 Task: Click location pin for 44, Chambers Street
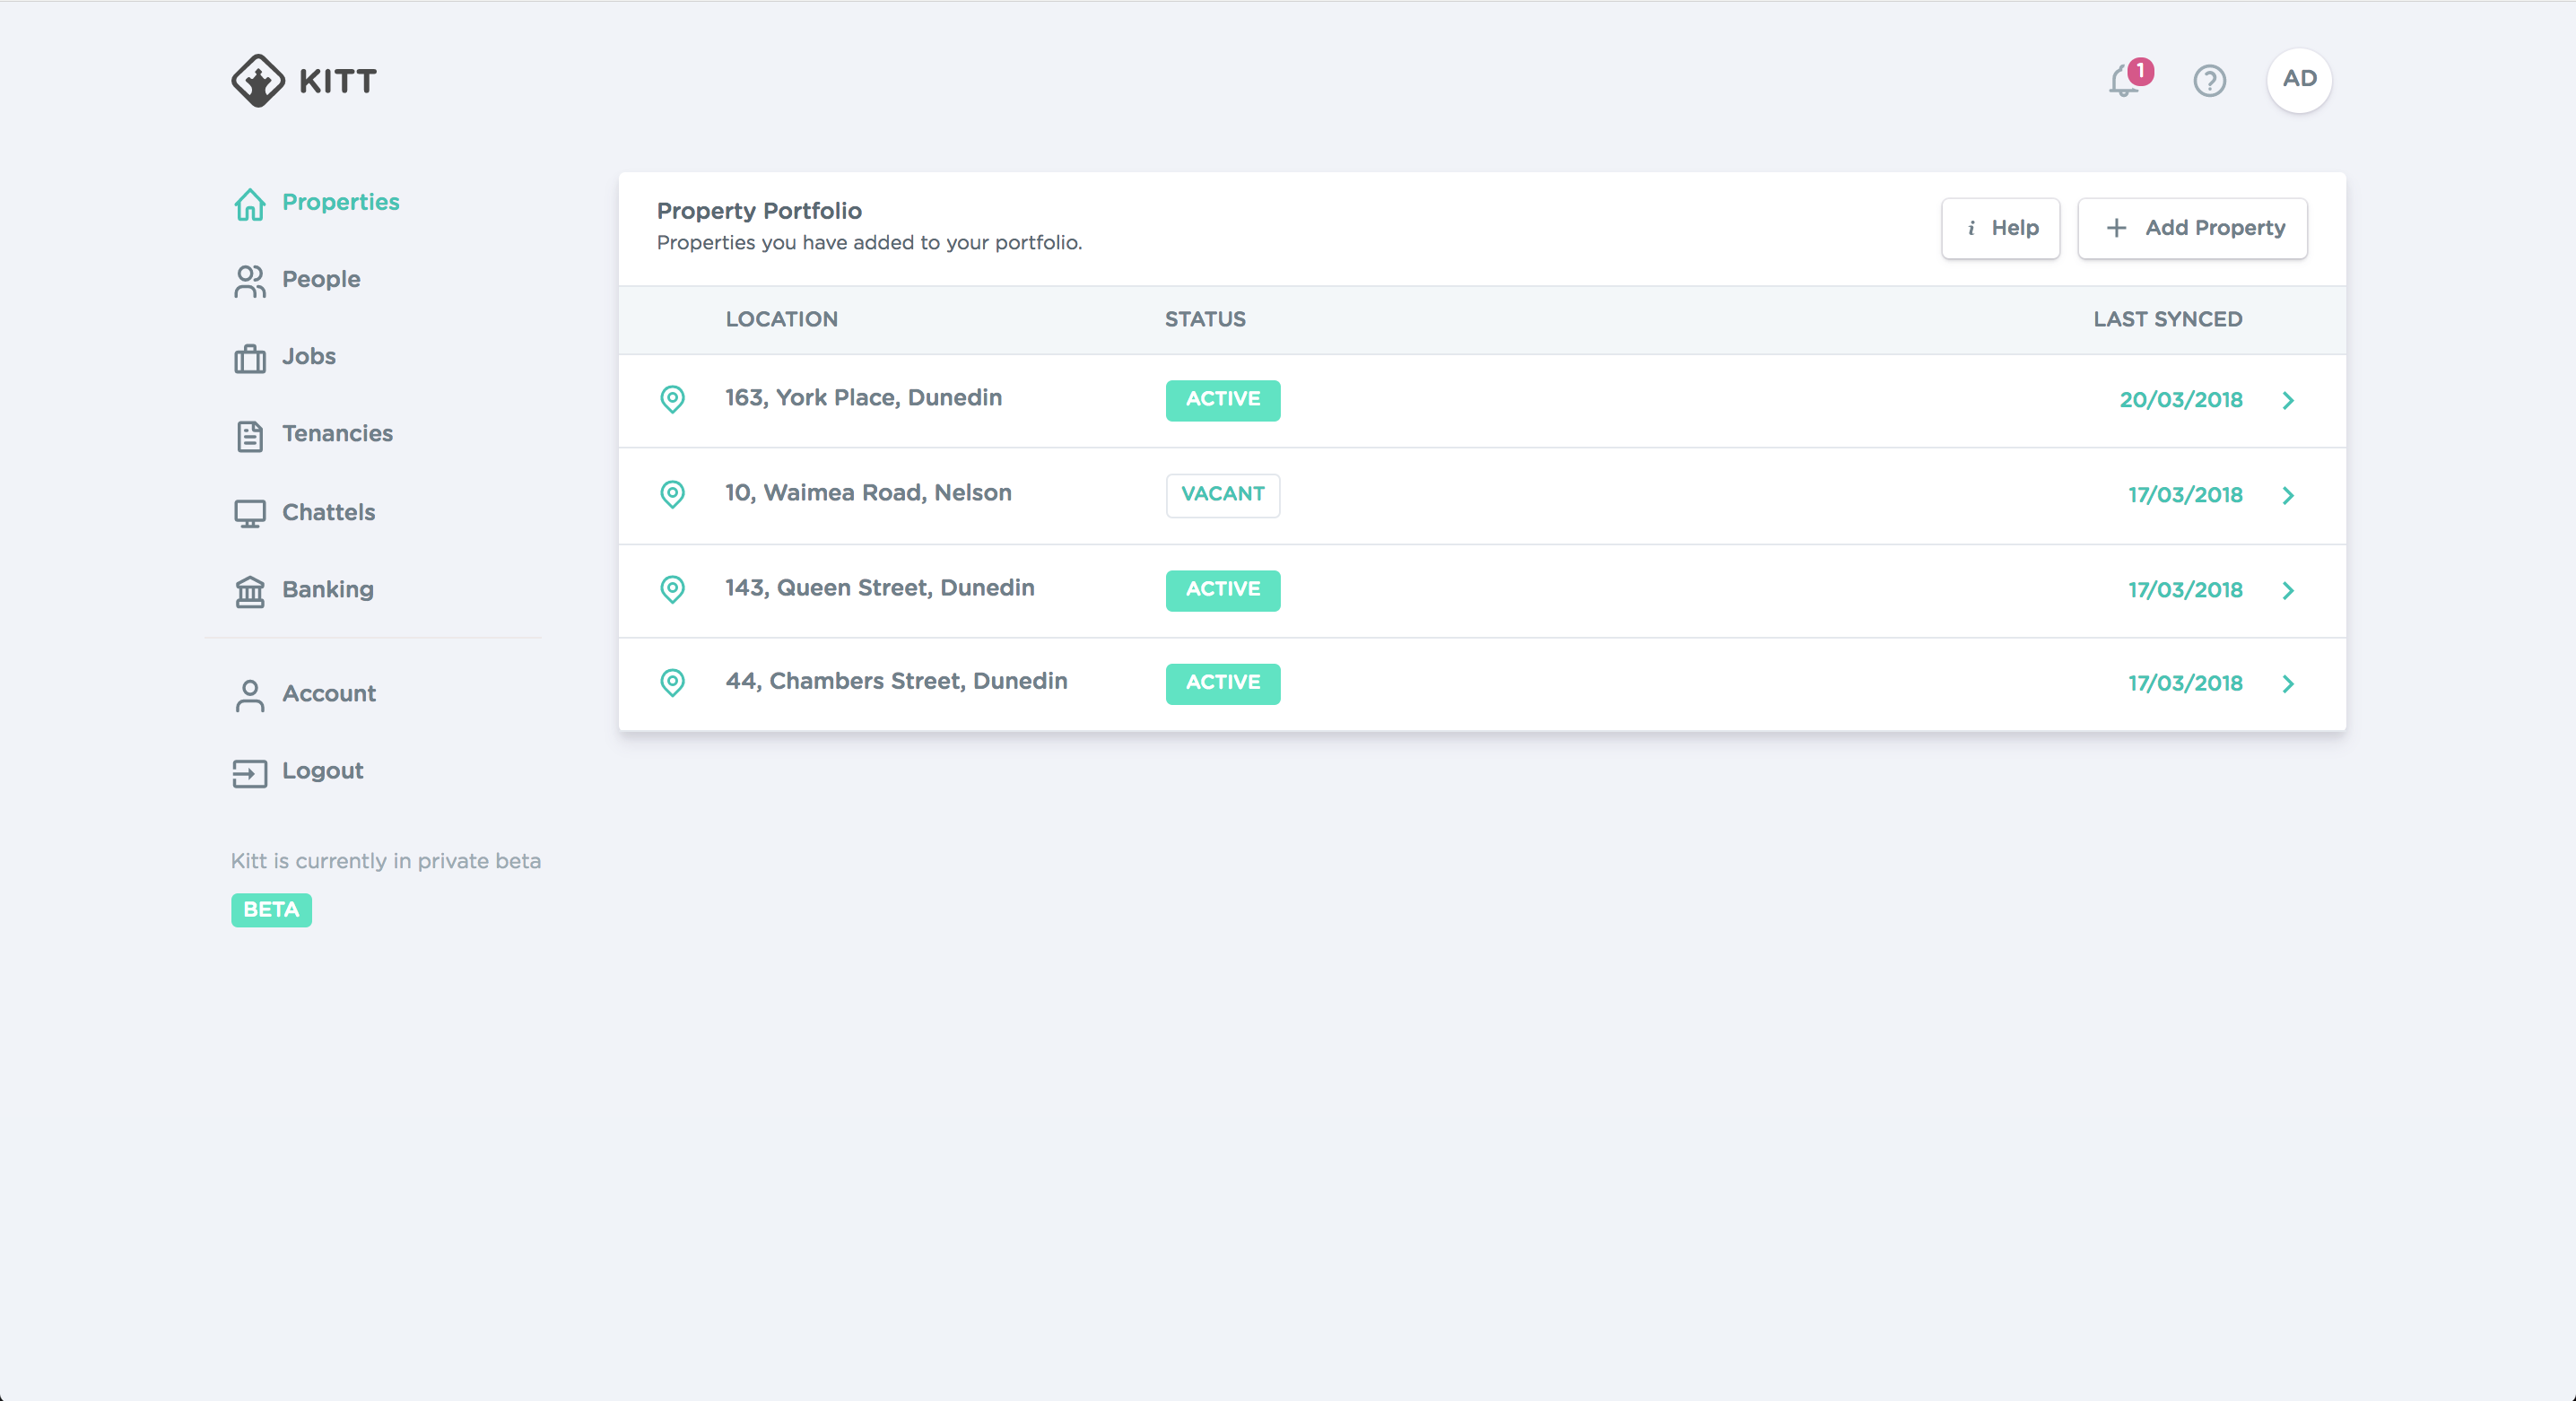click(x=673, y=682)
